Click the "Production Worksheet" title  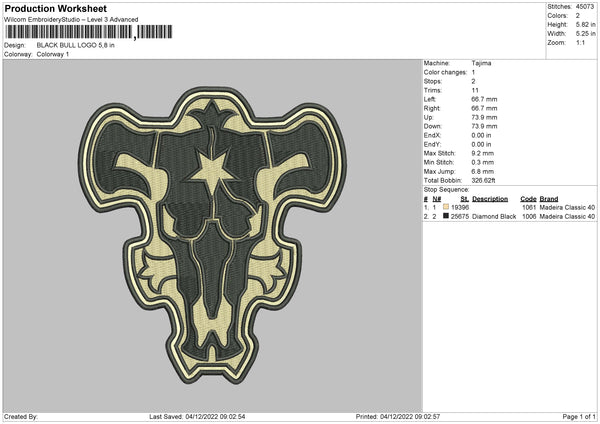[56, 8]
